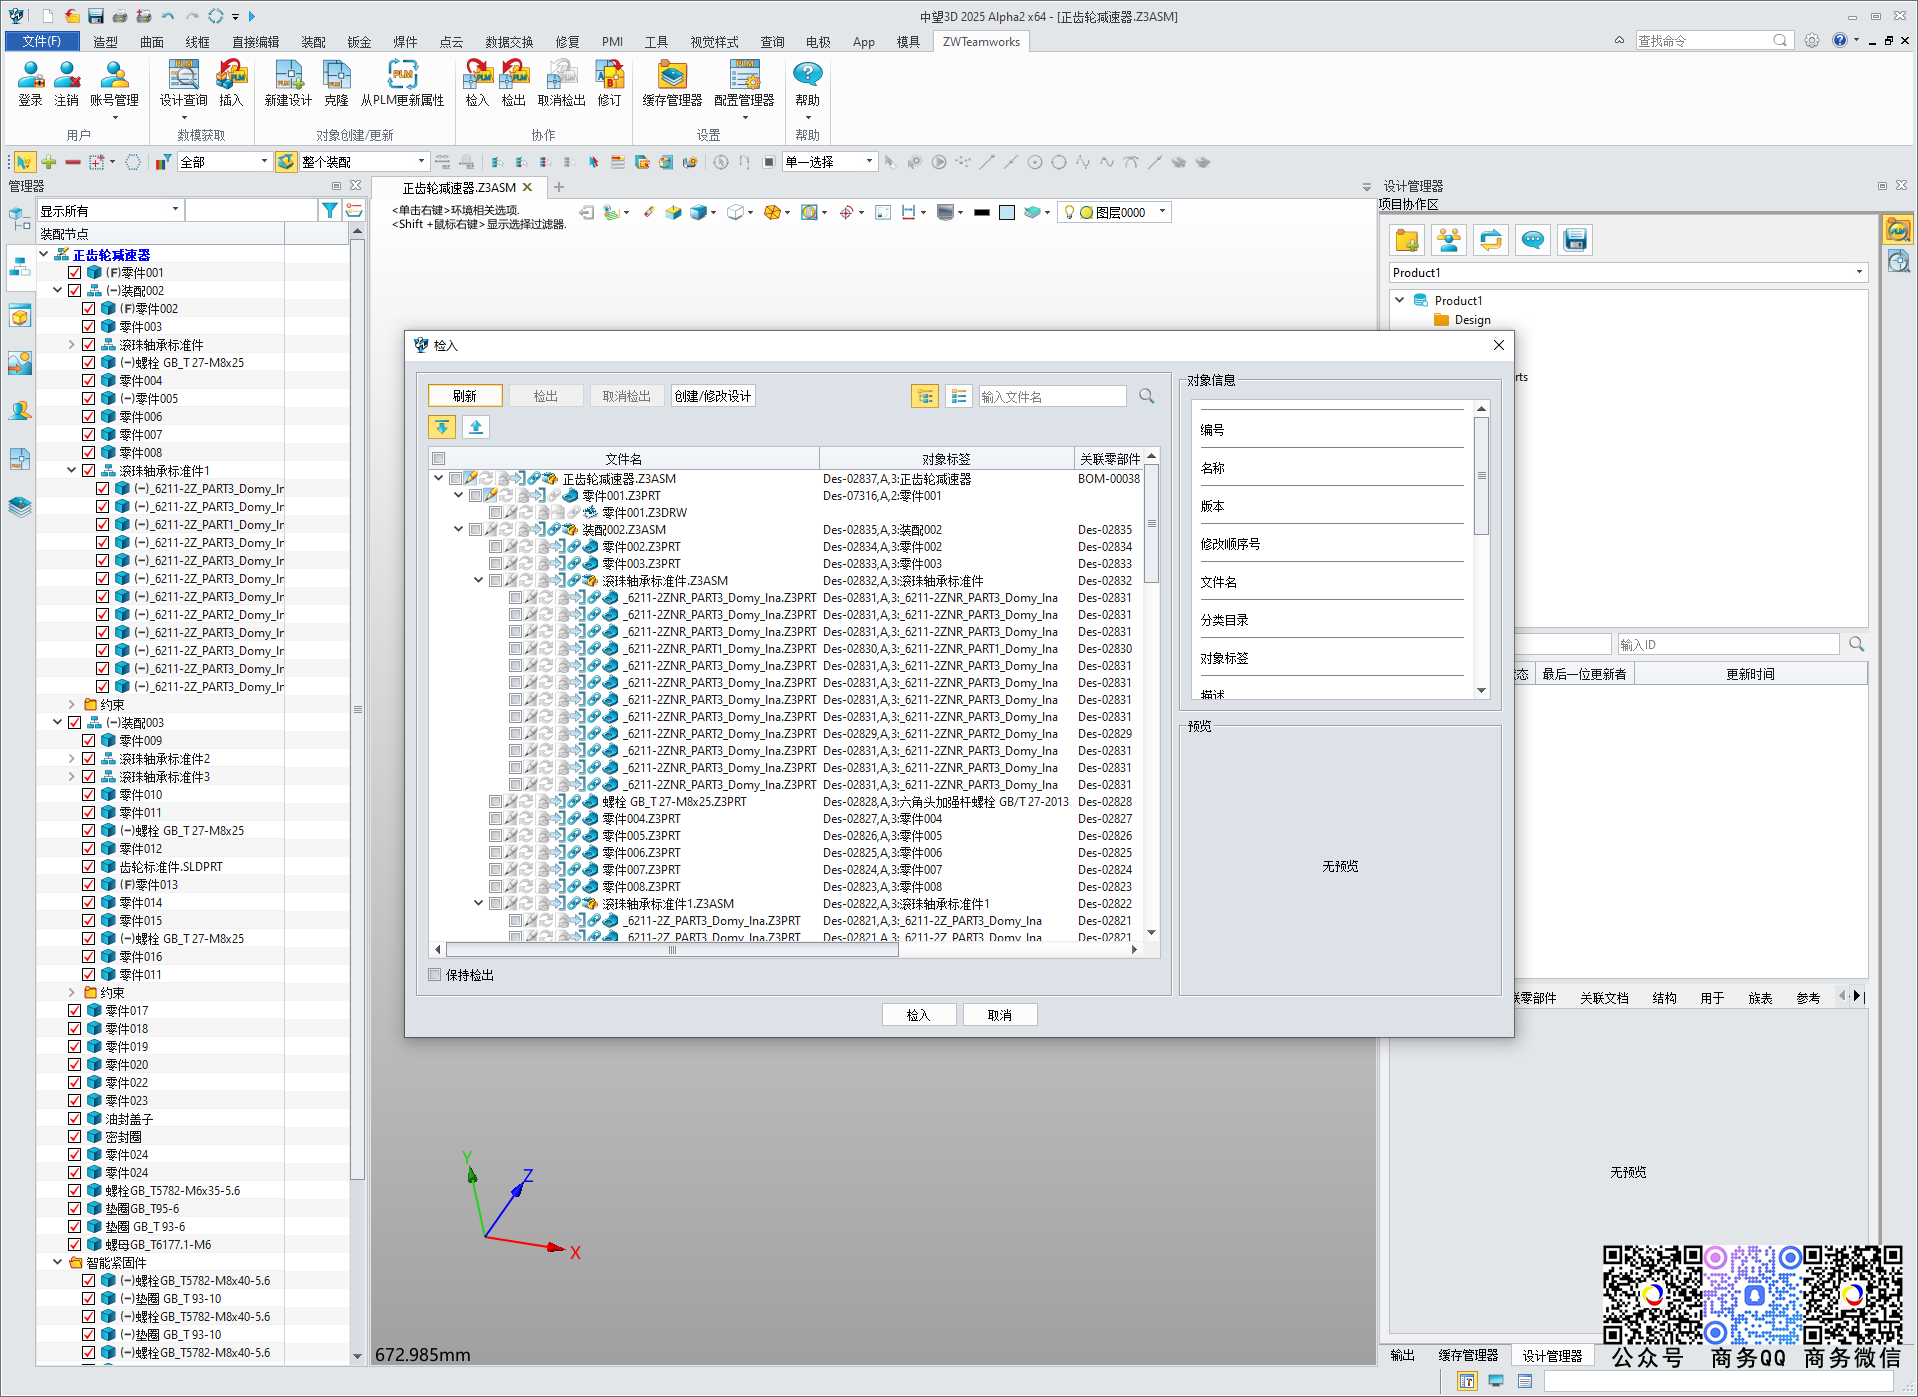Select the 克隆 clone ribbon icon

click(x=336, y=83)
